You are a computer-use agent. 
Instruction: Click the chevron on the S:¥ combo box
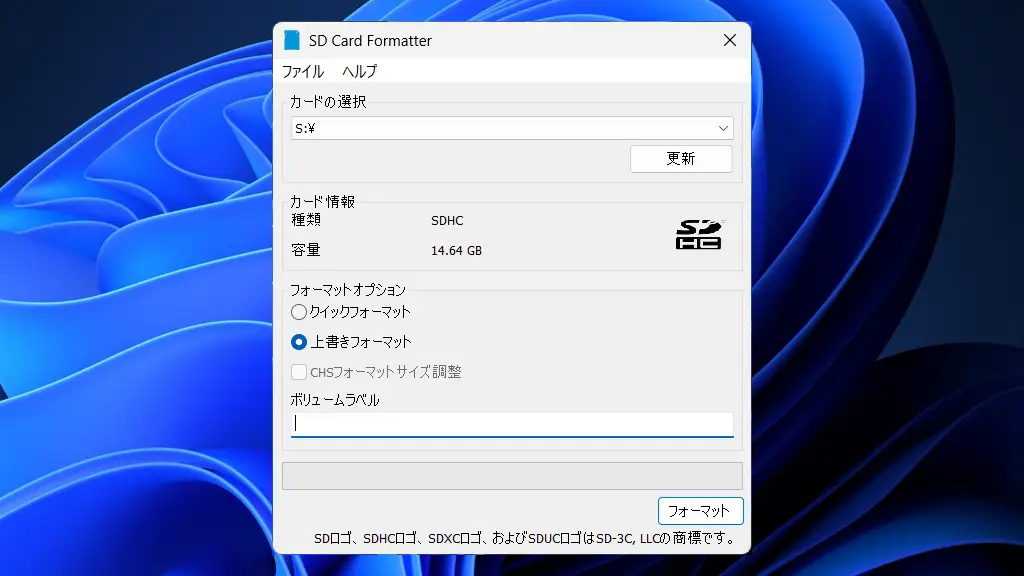click(x=724, y=128)
